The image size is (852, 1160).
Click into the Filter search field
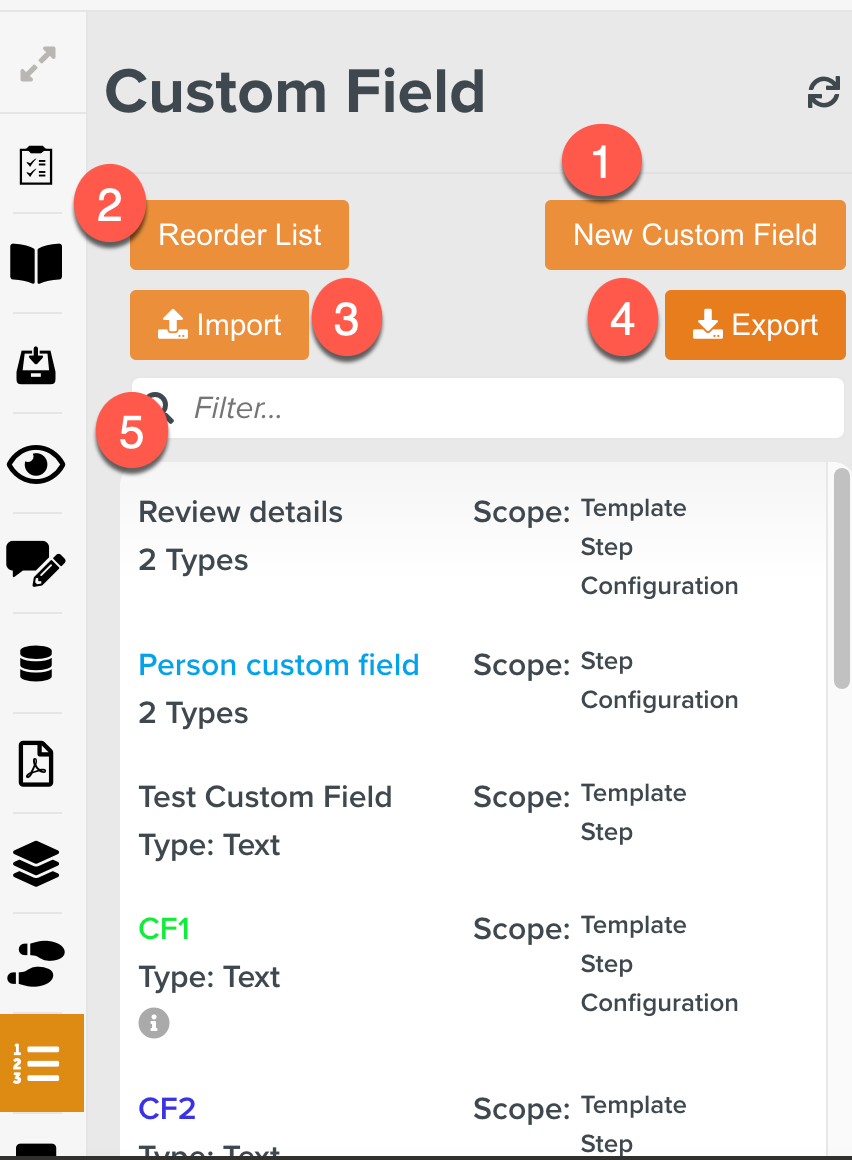[x=500, y=408]
